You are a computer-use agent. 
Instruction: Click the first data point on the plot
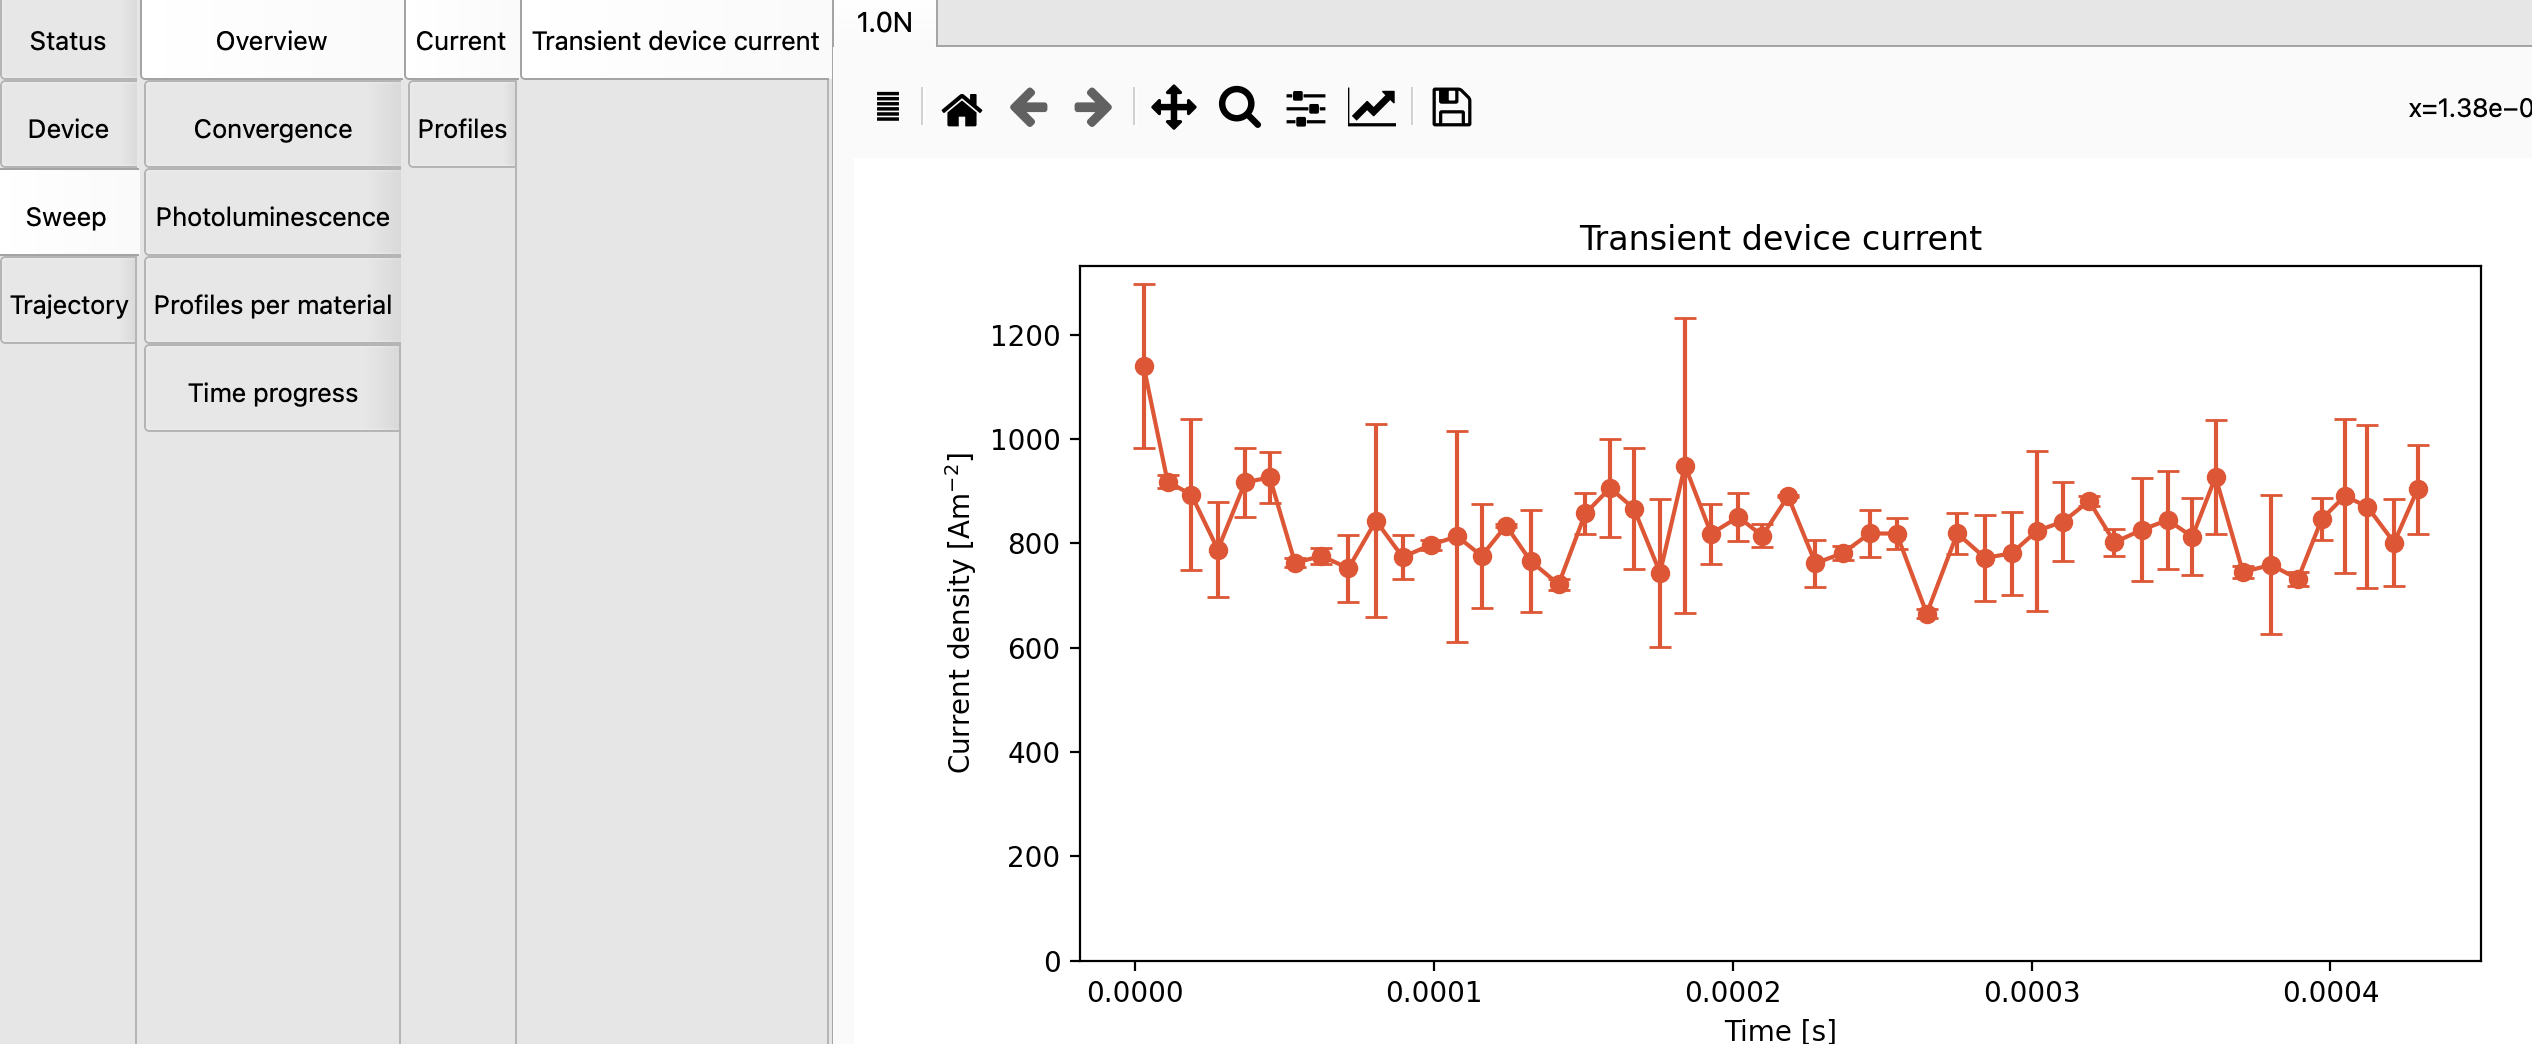pos(1144,367)
